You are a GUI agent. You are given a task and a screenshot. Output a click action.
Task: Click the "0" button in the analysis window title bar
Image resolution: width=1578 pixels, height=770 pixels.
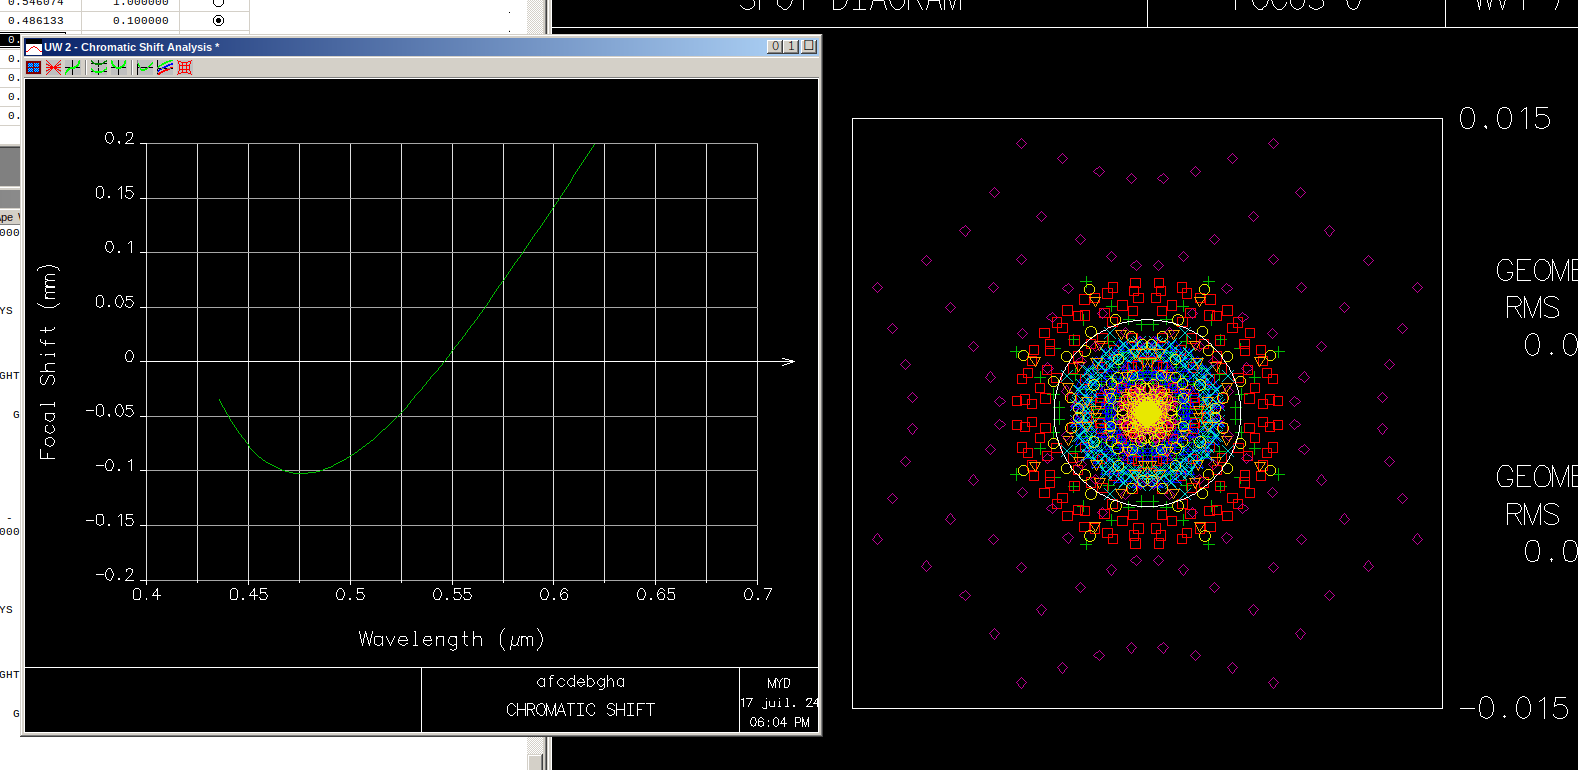774,46
